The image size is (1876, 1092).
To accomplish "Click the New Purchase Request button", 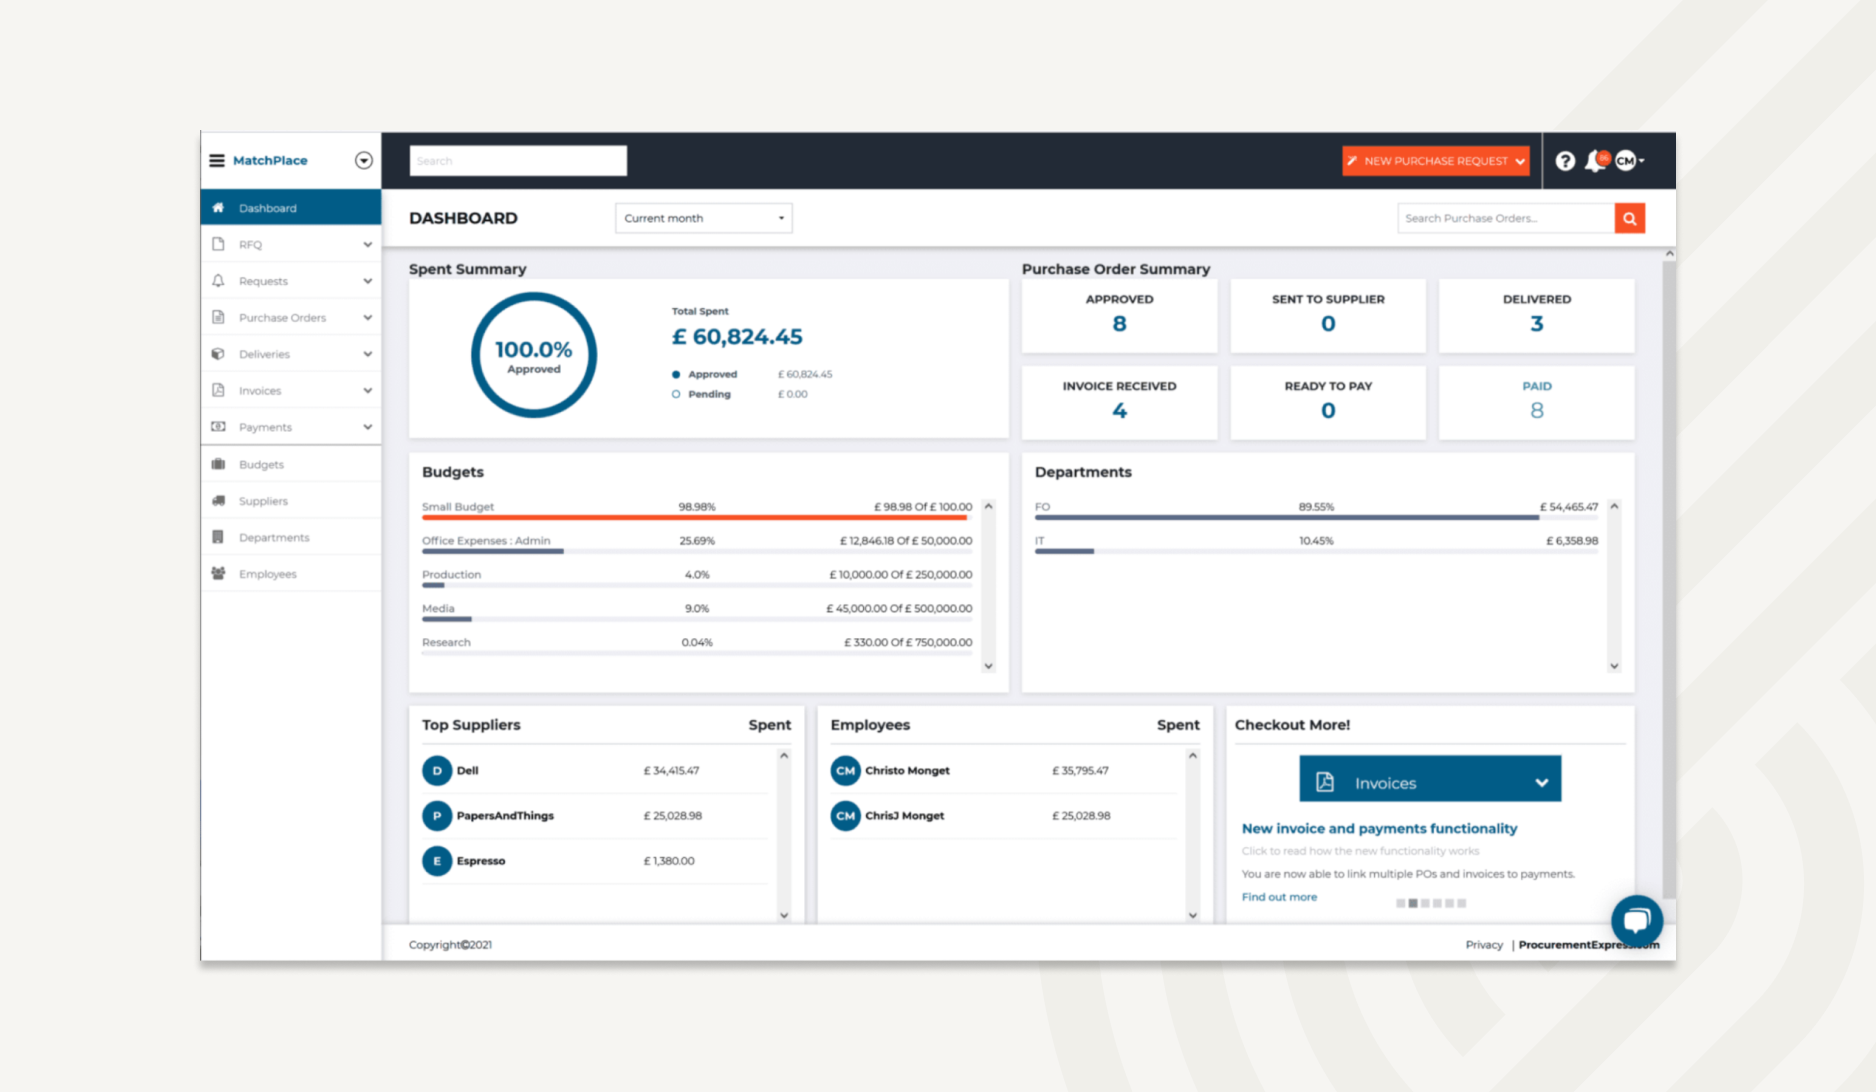I will (1436, 161).
